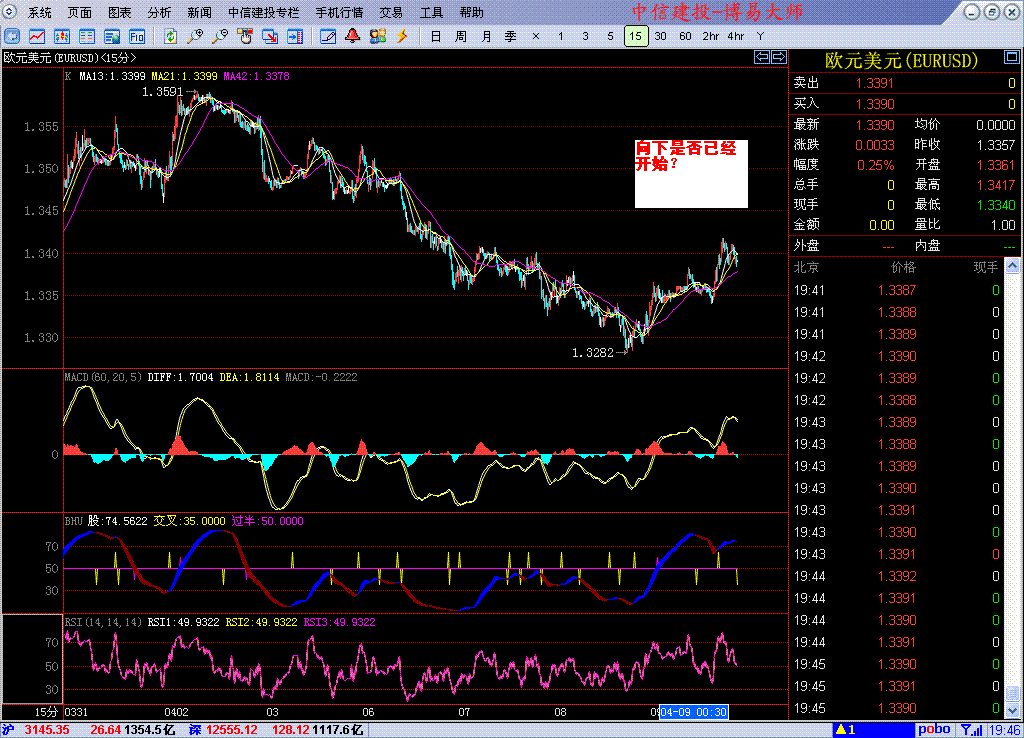Click the two users icon

pyautogui.click(x=377, y=37)
